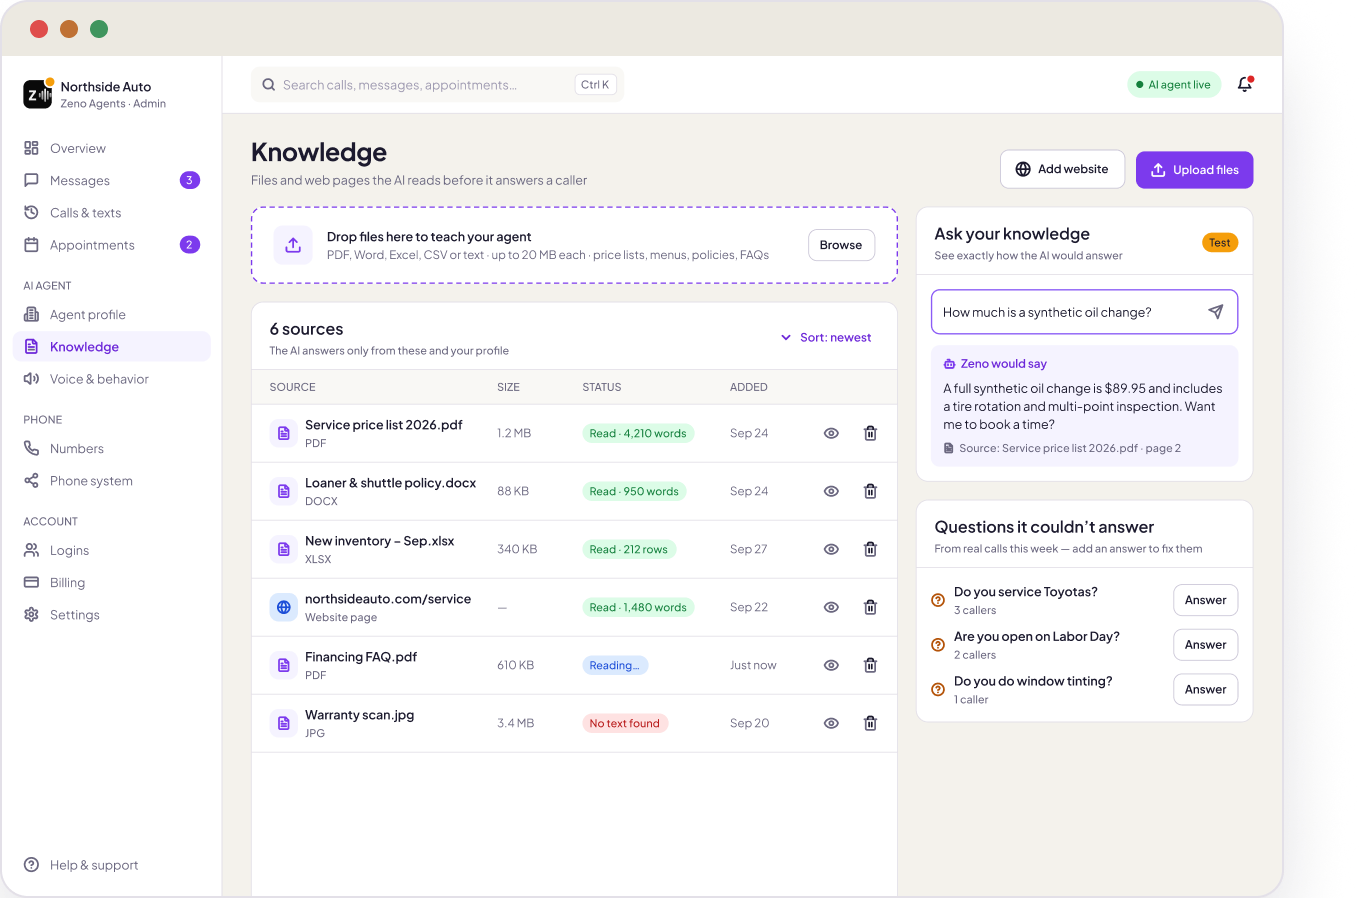Screen dimensions: 1360x898
Task: Click the synthetic oil change question field
Action: coord(1084,312)
